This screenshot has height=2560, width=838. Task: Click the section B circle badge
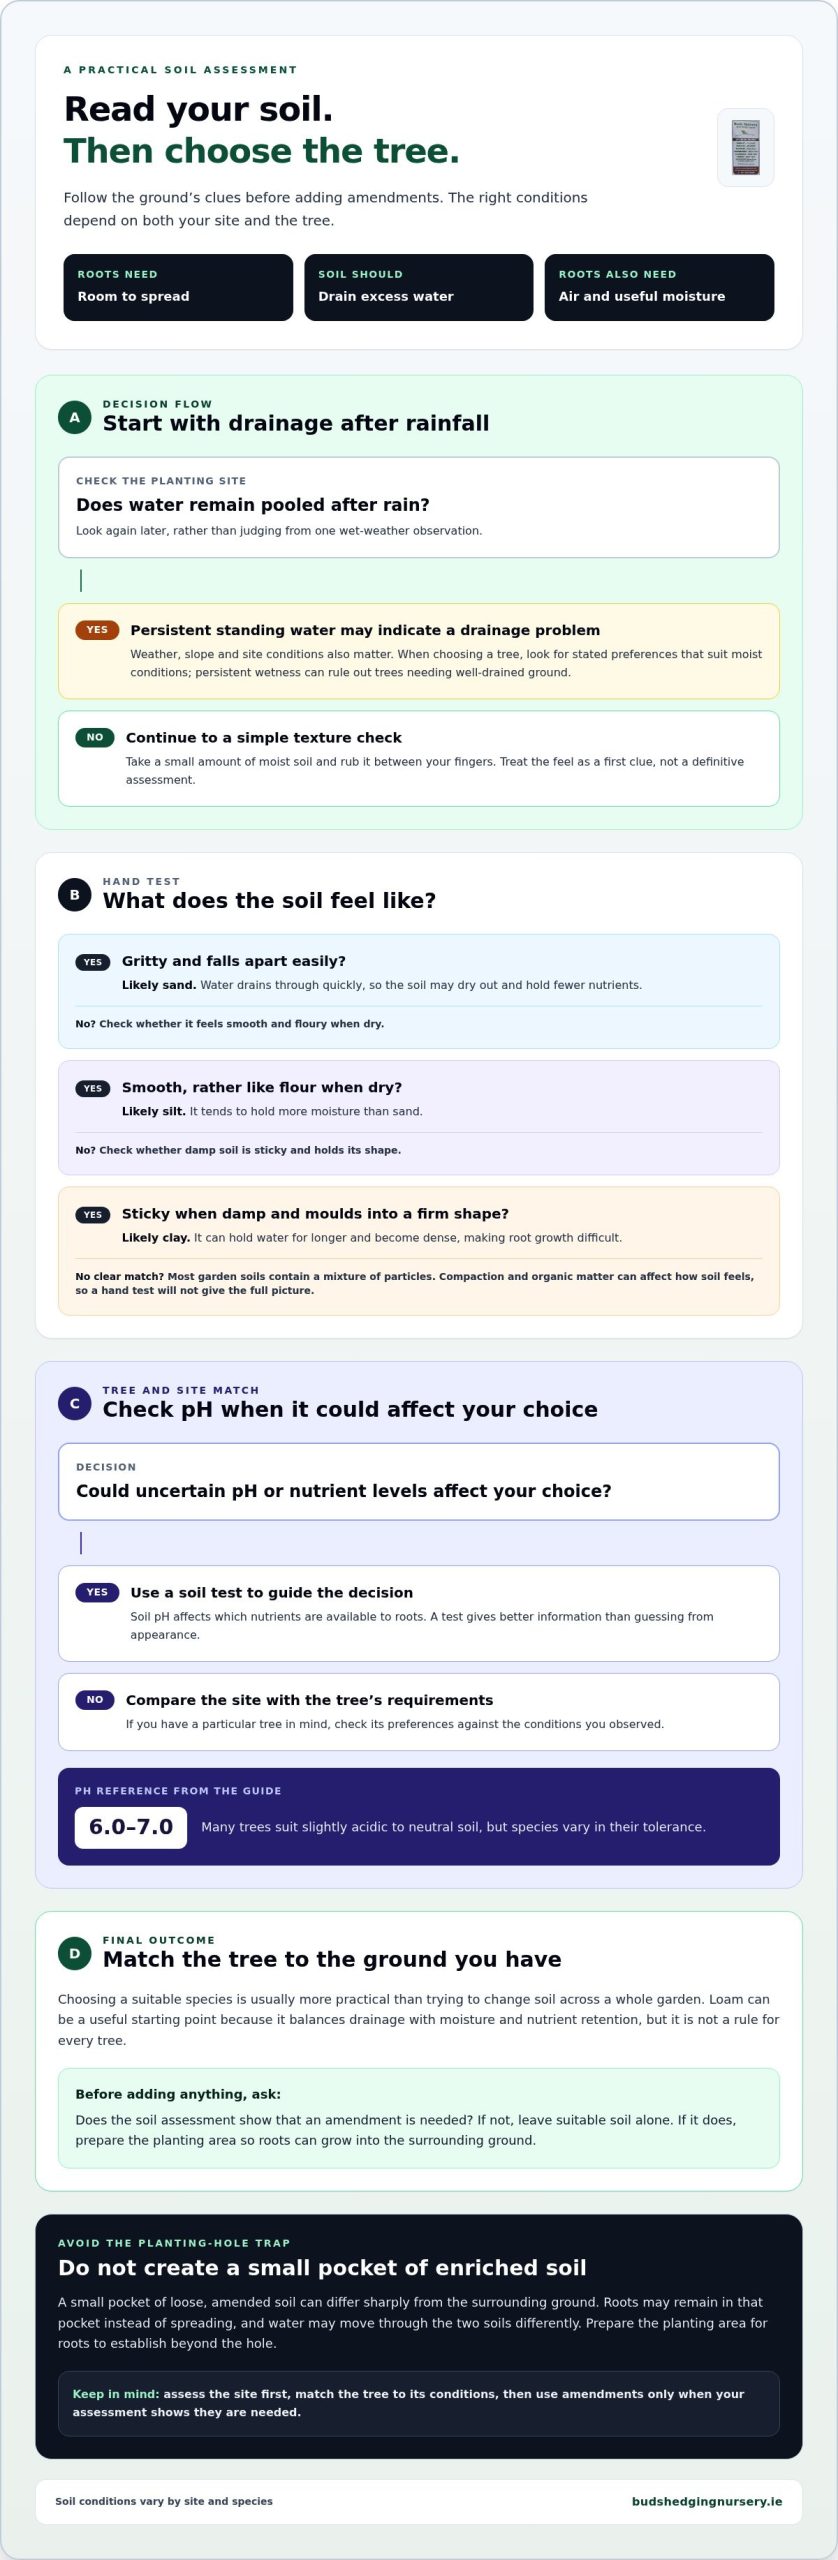(75, 894)
